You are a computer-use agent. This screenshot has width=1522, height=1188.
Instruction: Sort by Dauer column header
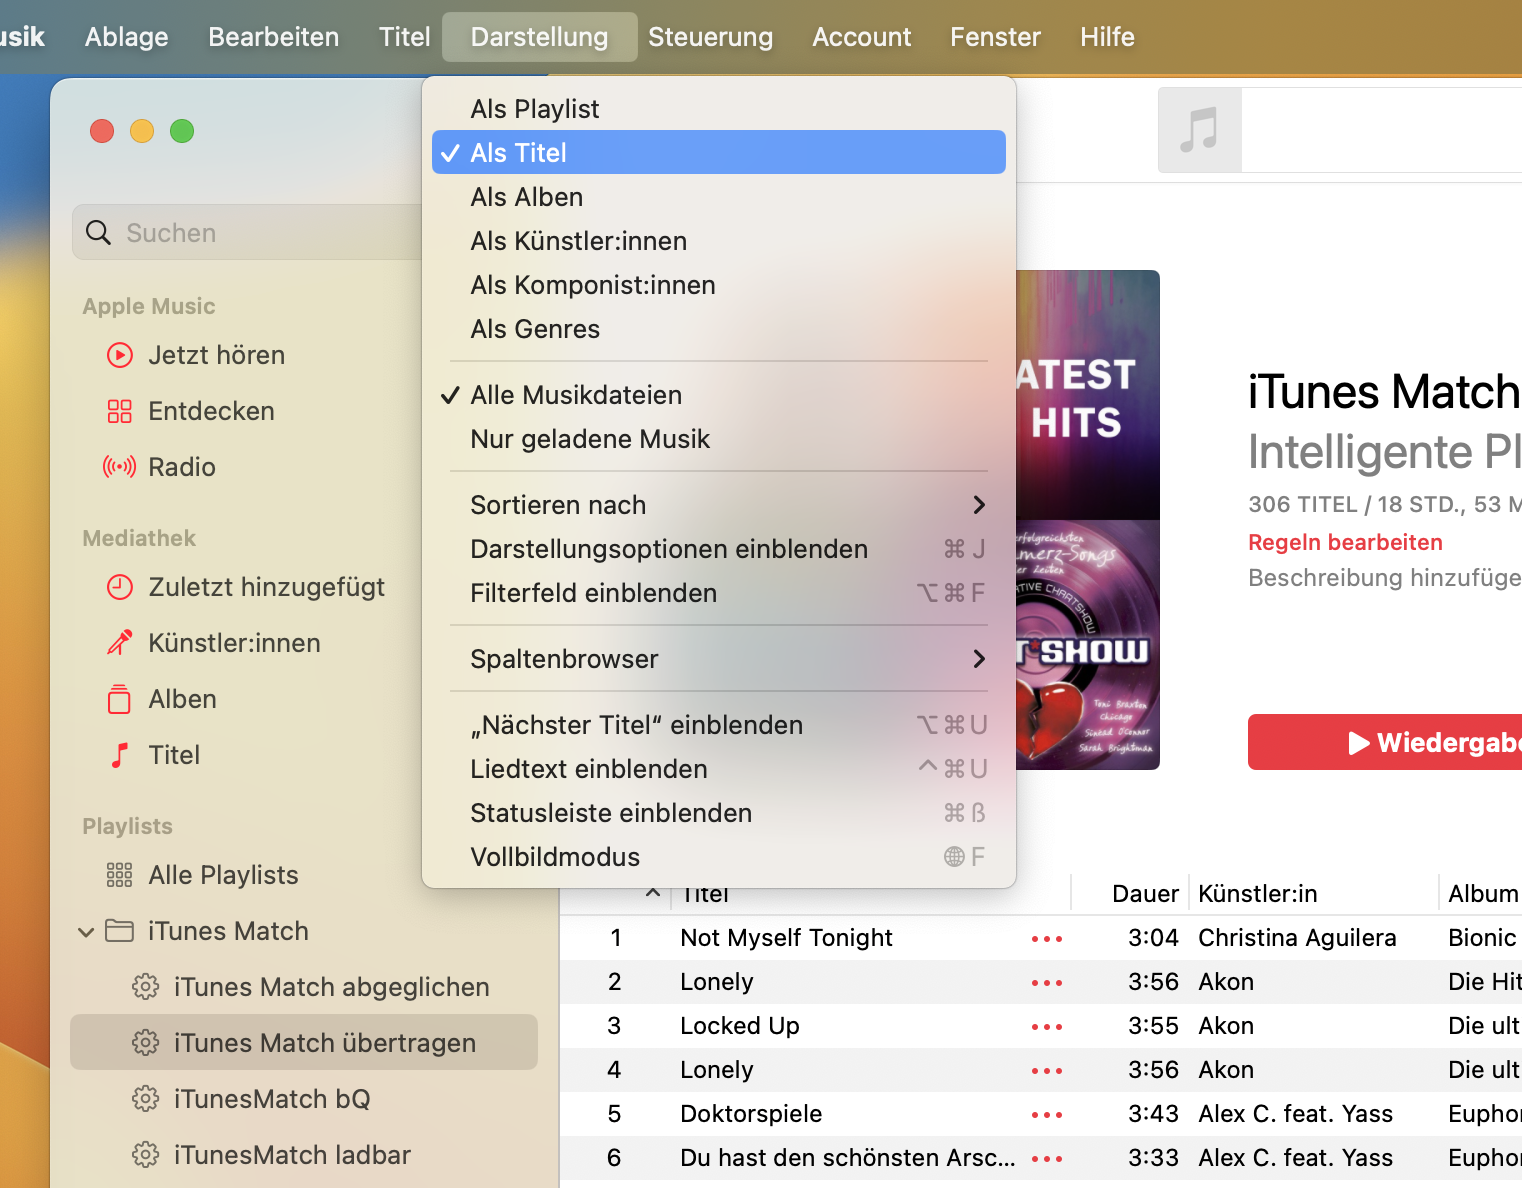[x=1146, y=894]
